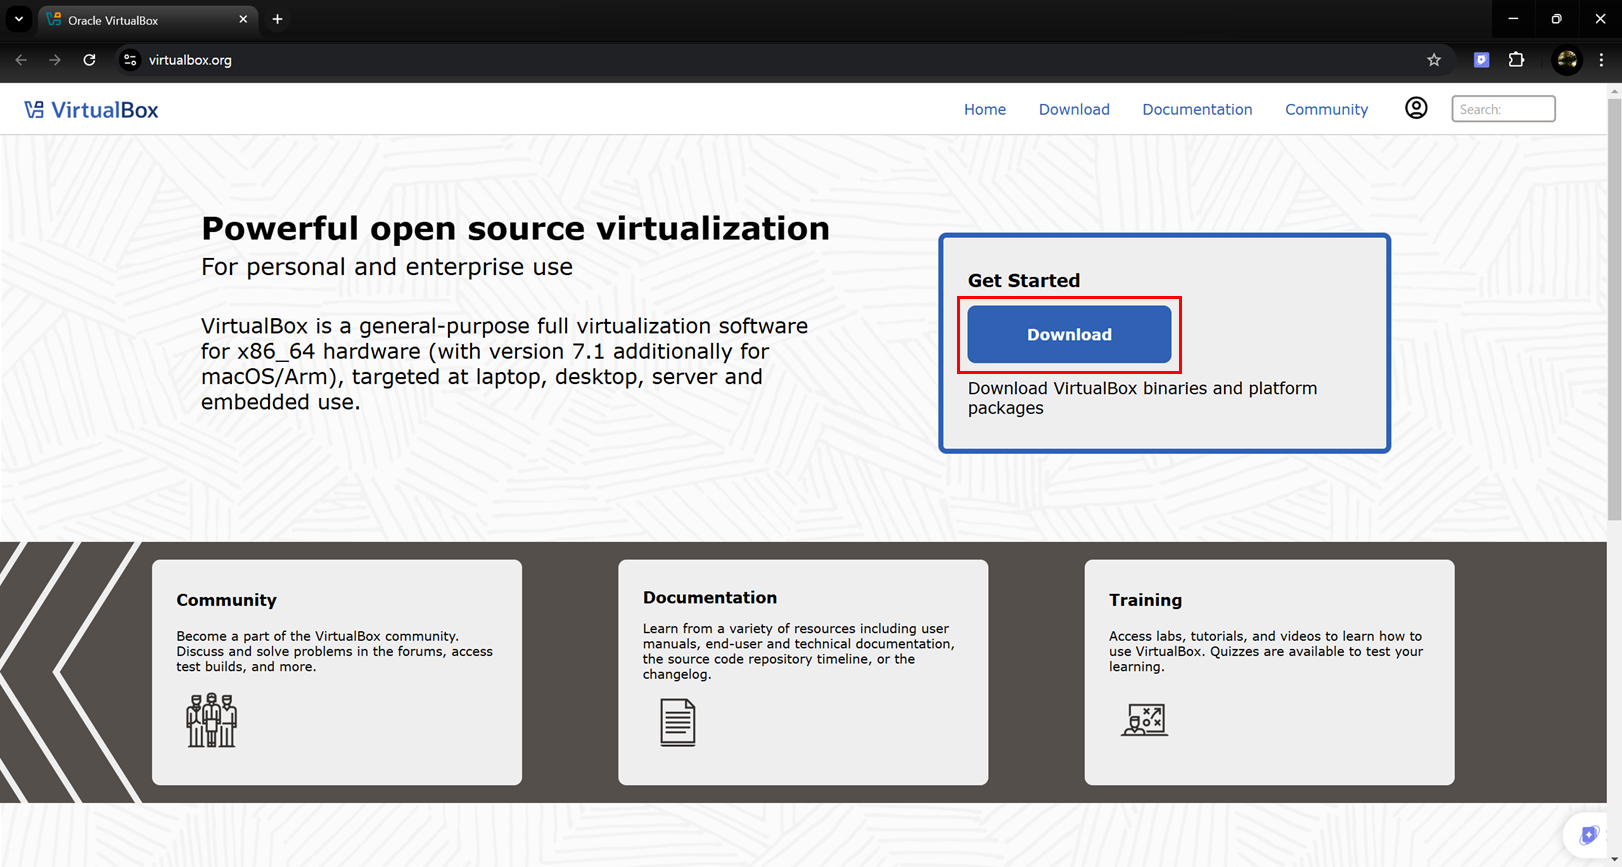The image size is (1622, 867).
Task: Open the tab search dropdown arrow
Action: pyautogui.click(x=18, y=19)
